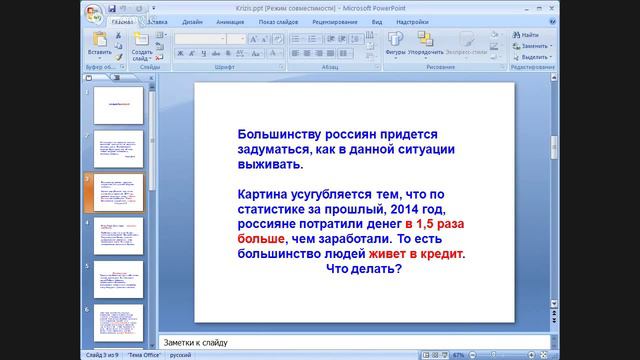Click into Заметки к слайду notes field
This screenshot has width=640, height=360.
(x=354, y=342)
